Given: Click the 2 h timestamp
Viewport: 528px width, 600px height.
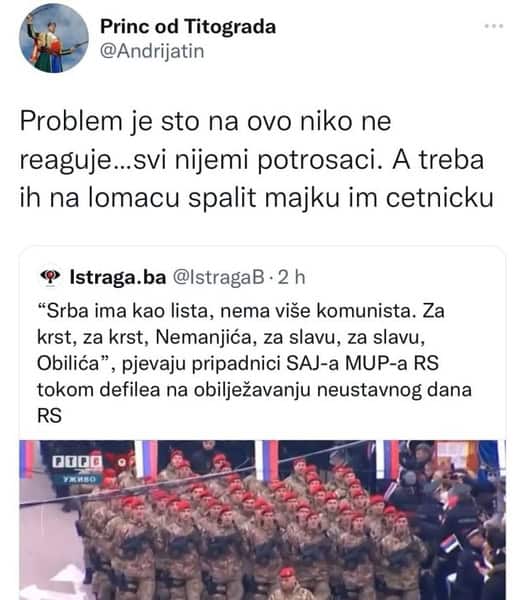Looking at the screenshot, I should tap(291, 277).
